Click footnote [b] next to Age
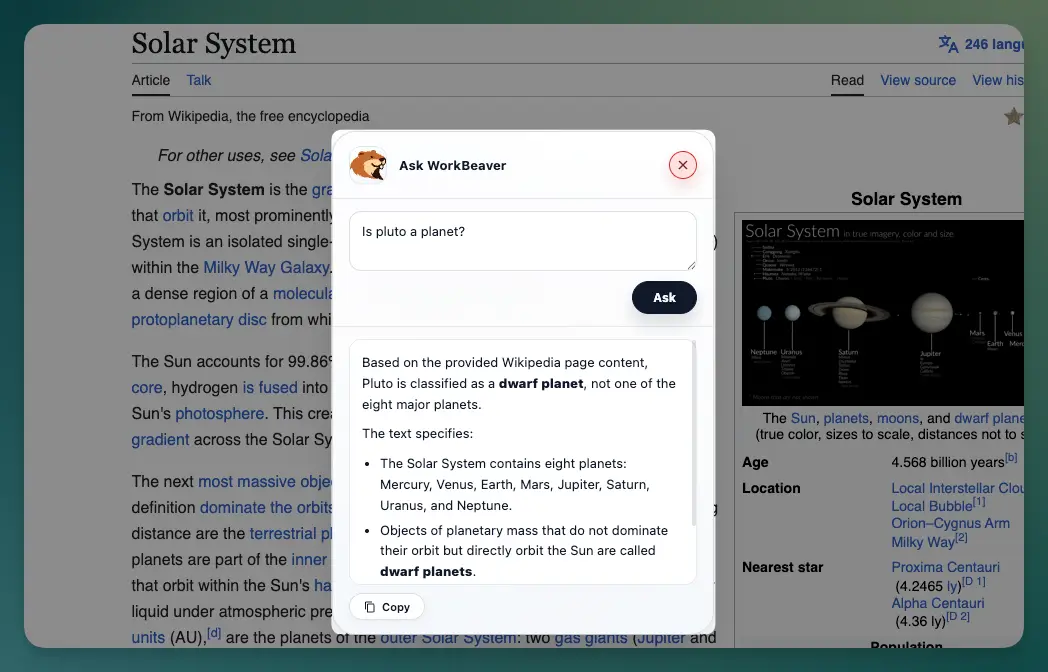This screenshot has width=1048, height=672. point(1011,457)
